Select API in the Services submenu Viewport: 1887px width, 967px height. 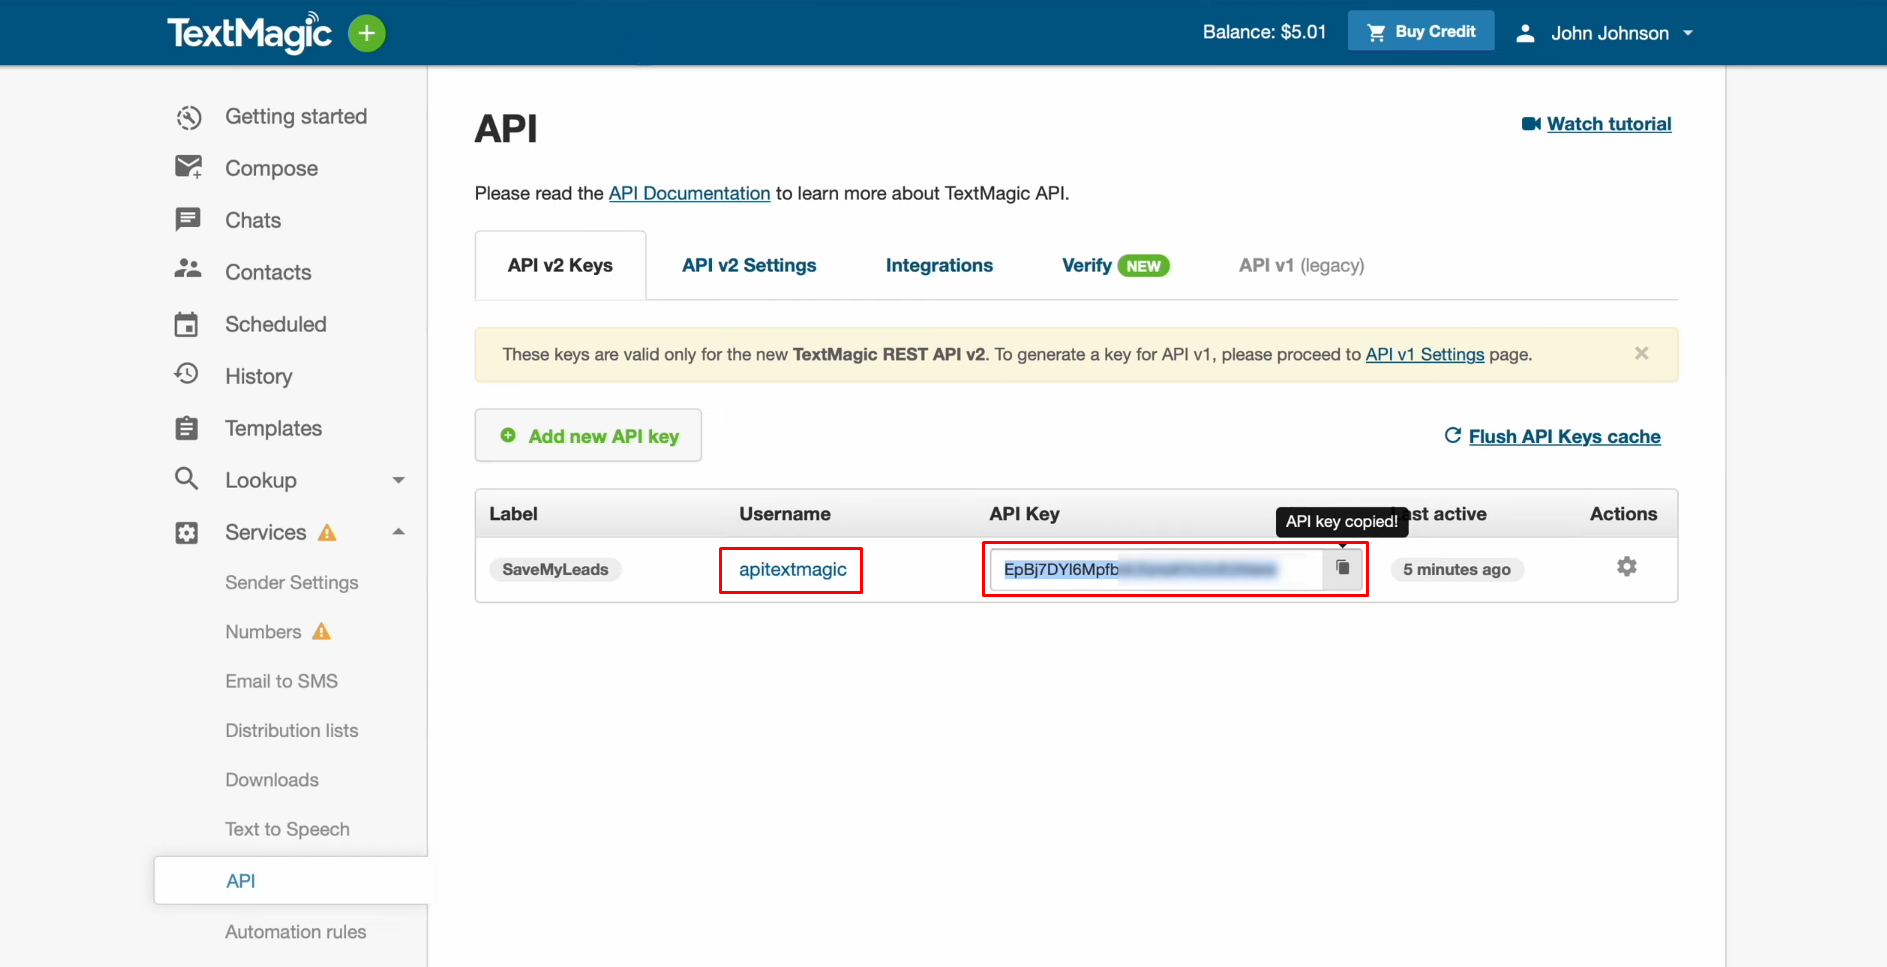pos(291,881)
